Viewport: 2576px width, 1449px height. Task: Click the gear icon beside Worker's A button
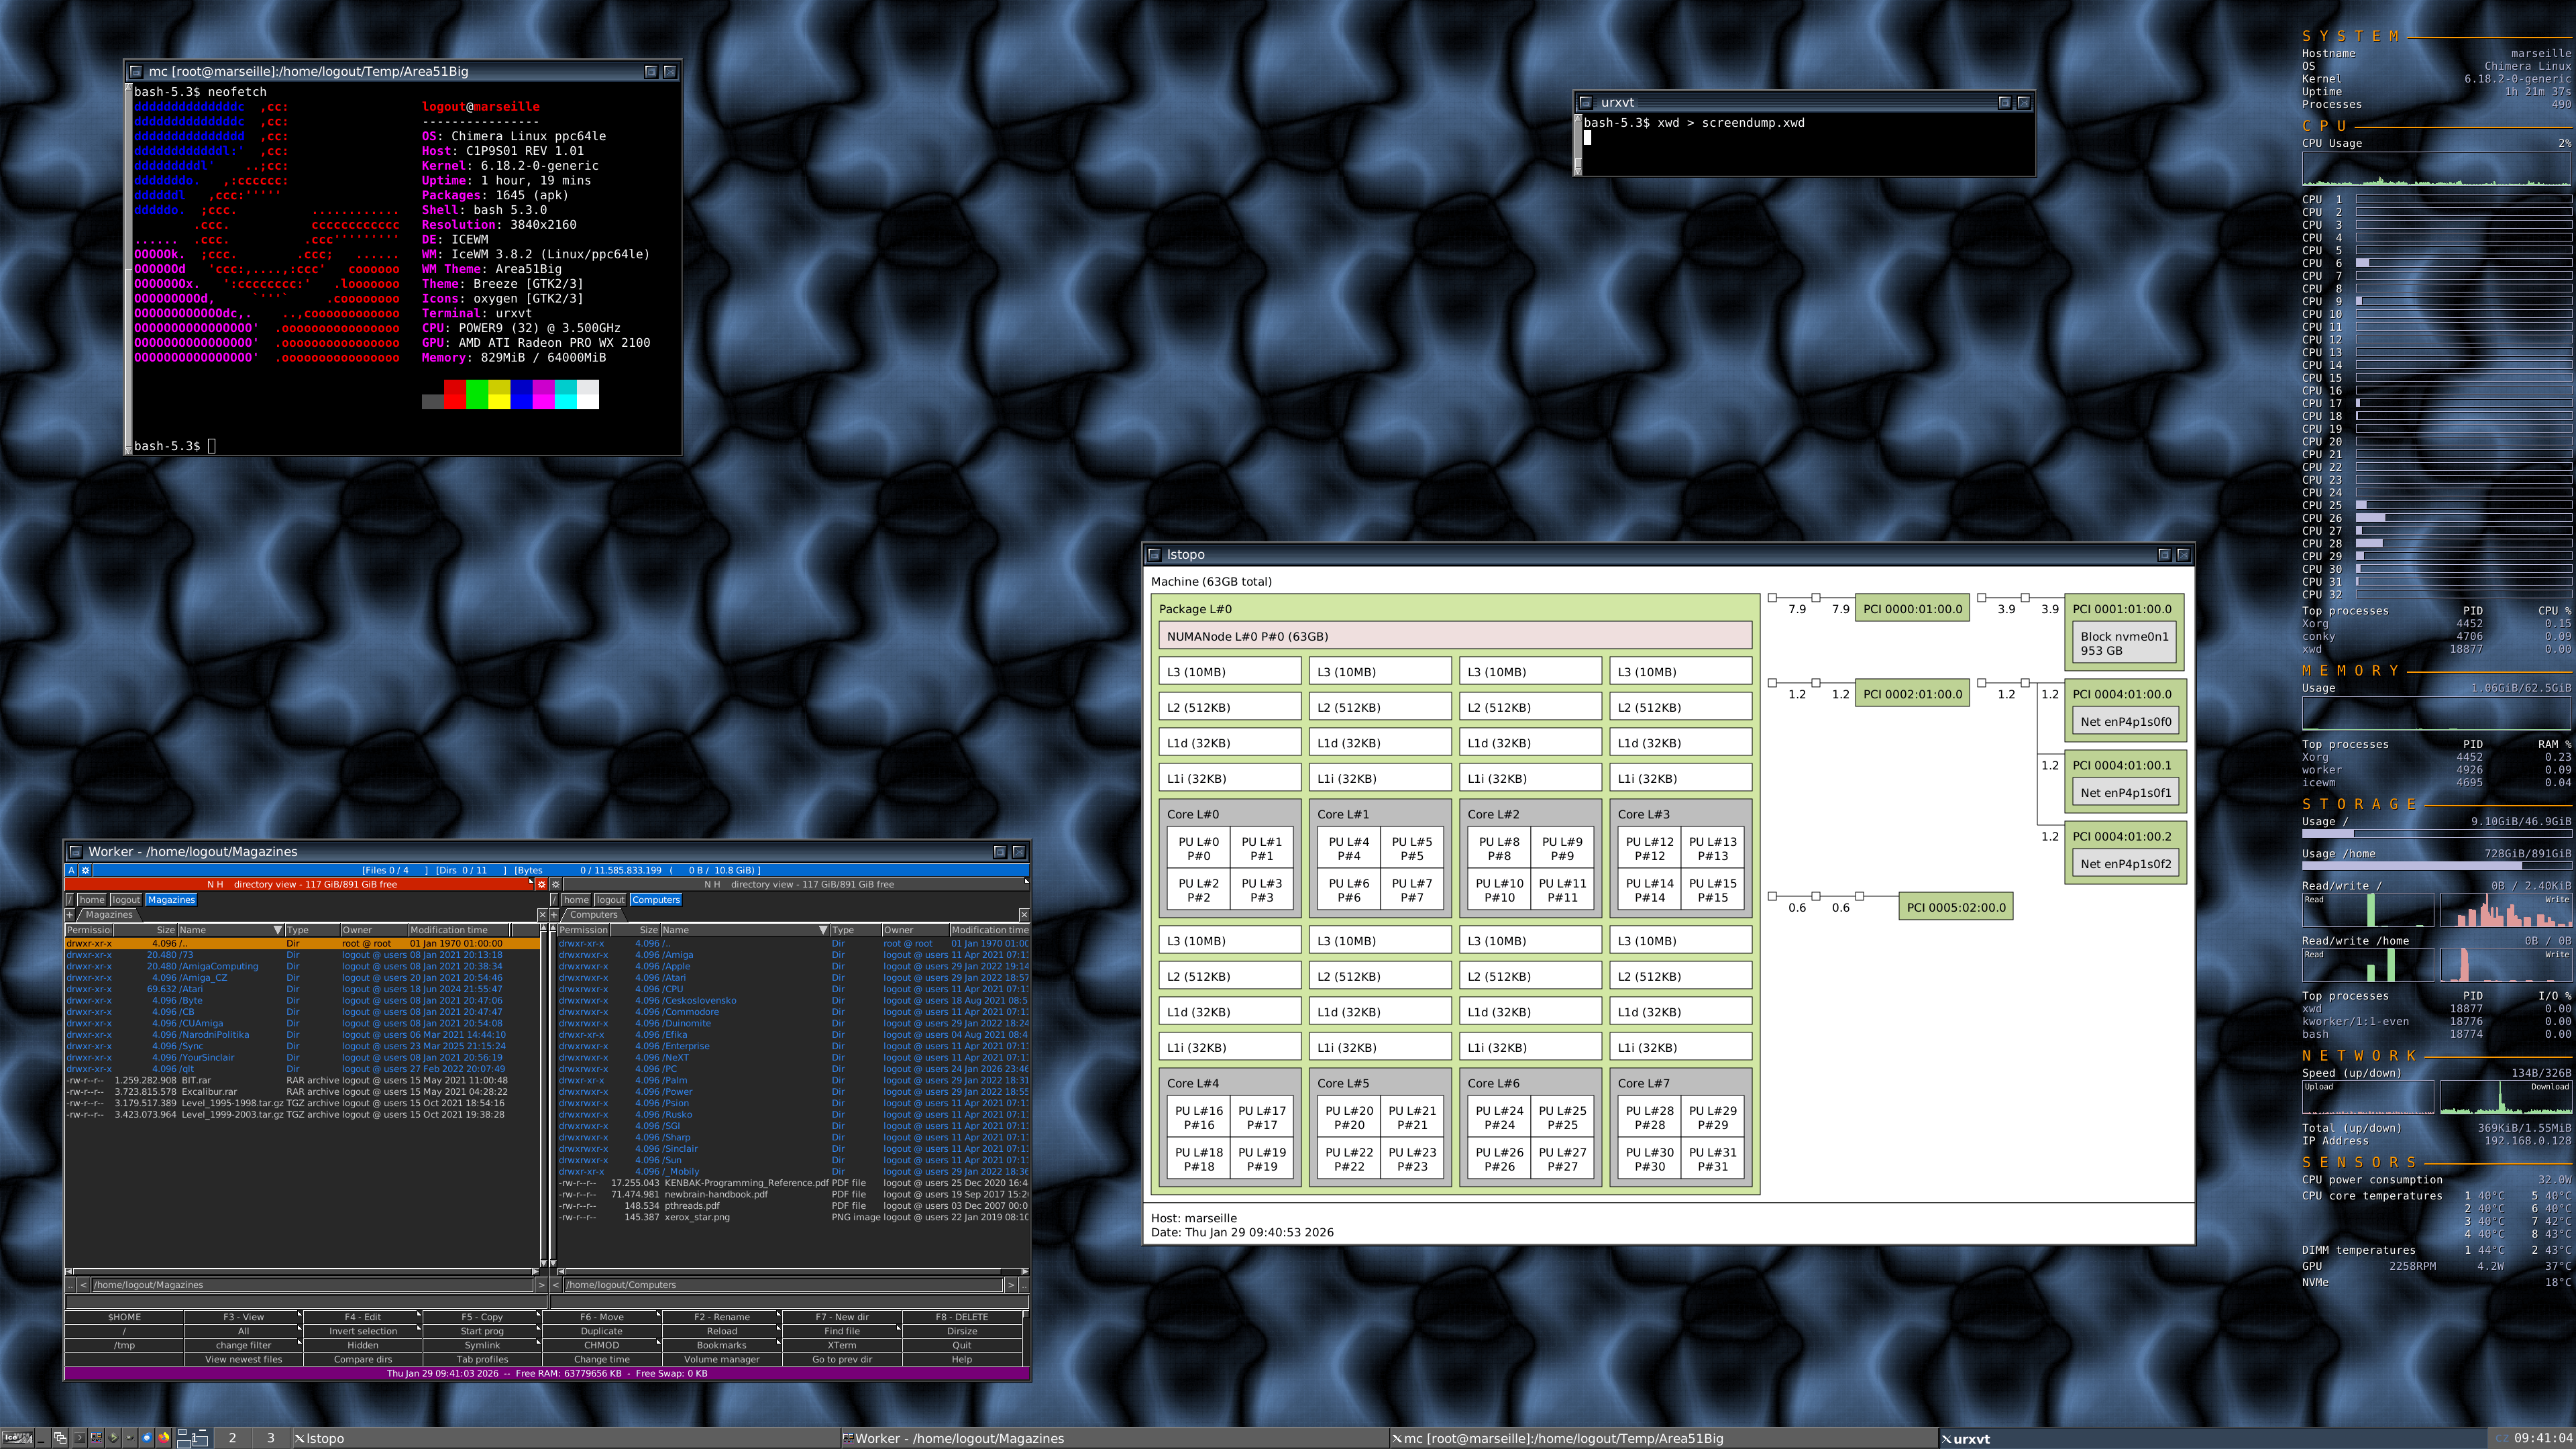pyautogui.click(x=85, y=871)
